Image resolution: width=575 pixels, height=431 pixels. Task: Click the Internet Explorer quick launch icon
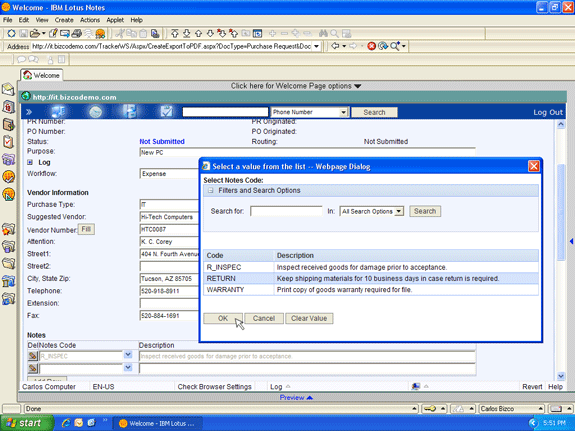[x=66, y=423]
